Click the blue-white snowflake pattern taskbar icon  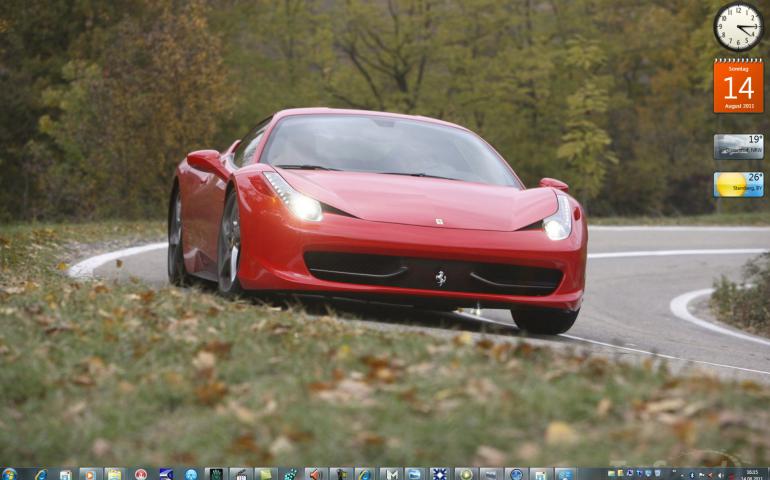pyautogui.click(x=440, y=474)
